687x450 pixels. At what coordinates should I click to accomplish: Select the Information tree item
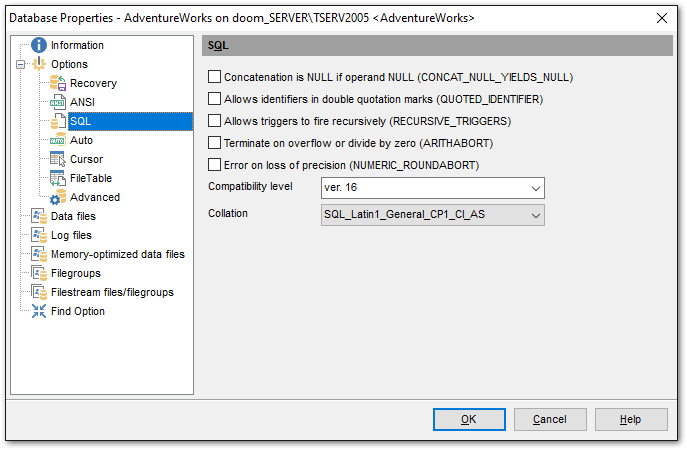pos(77,45)
